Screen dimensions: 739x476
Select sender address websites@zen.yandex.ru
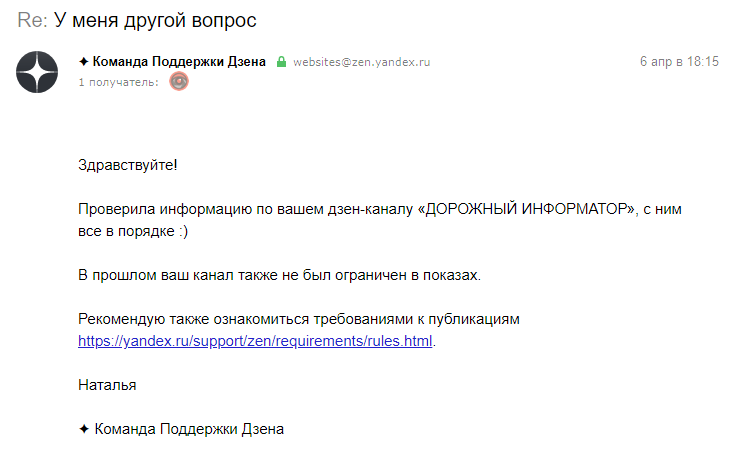tap(361, 62)
